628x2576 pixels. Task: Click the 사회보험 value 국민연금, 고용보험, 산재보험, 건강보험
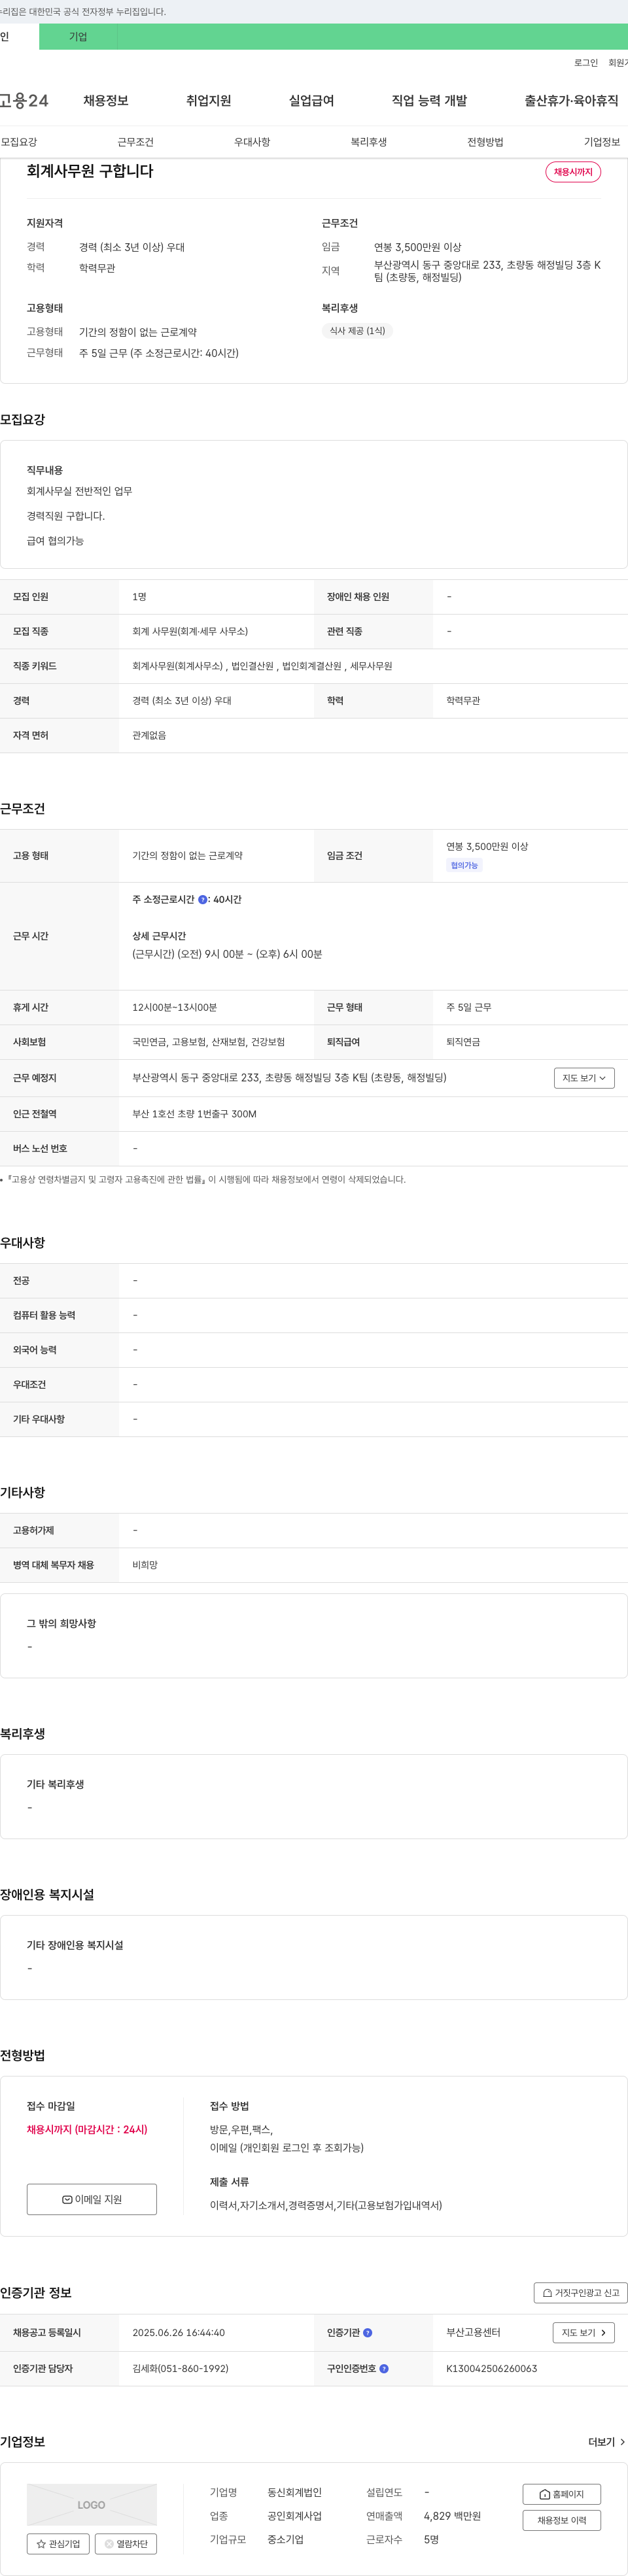208,1042
